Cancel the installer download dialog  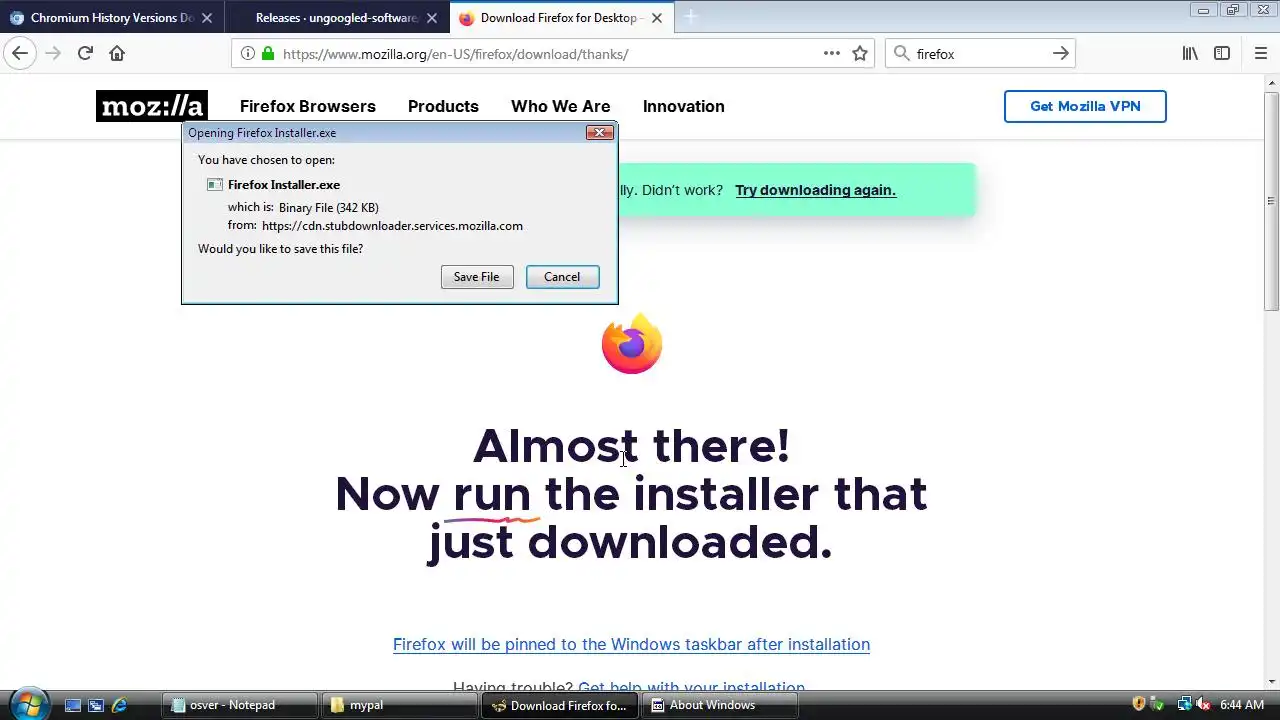click(x=562, y=277)
